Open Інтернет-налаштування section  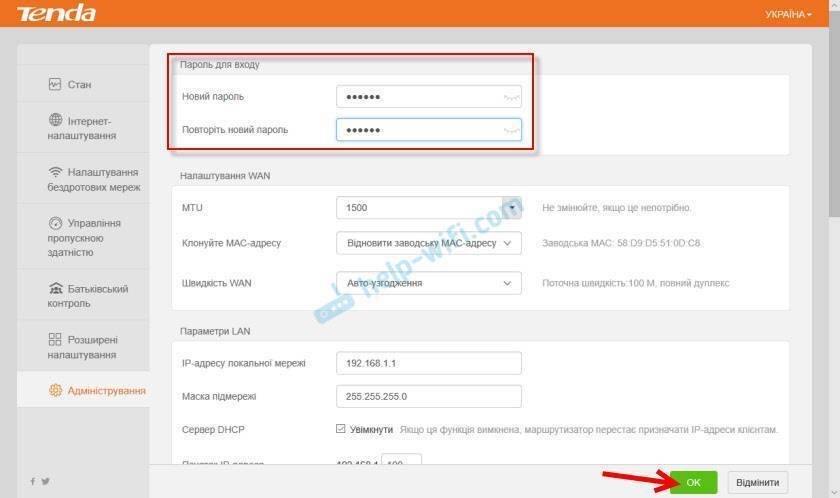[81, 129]
